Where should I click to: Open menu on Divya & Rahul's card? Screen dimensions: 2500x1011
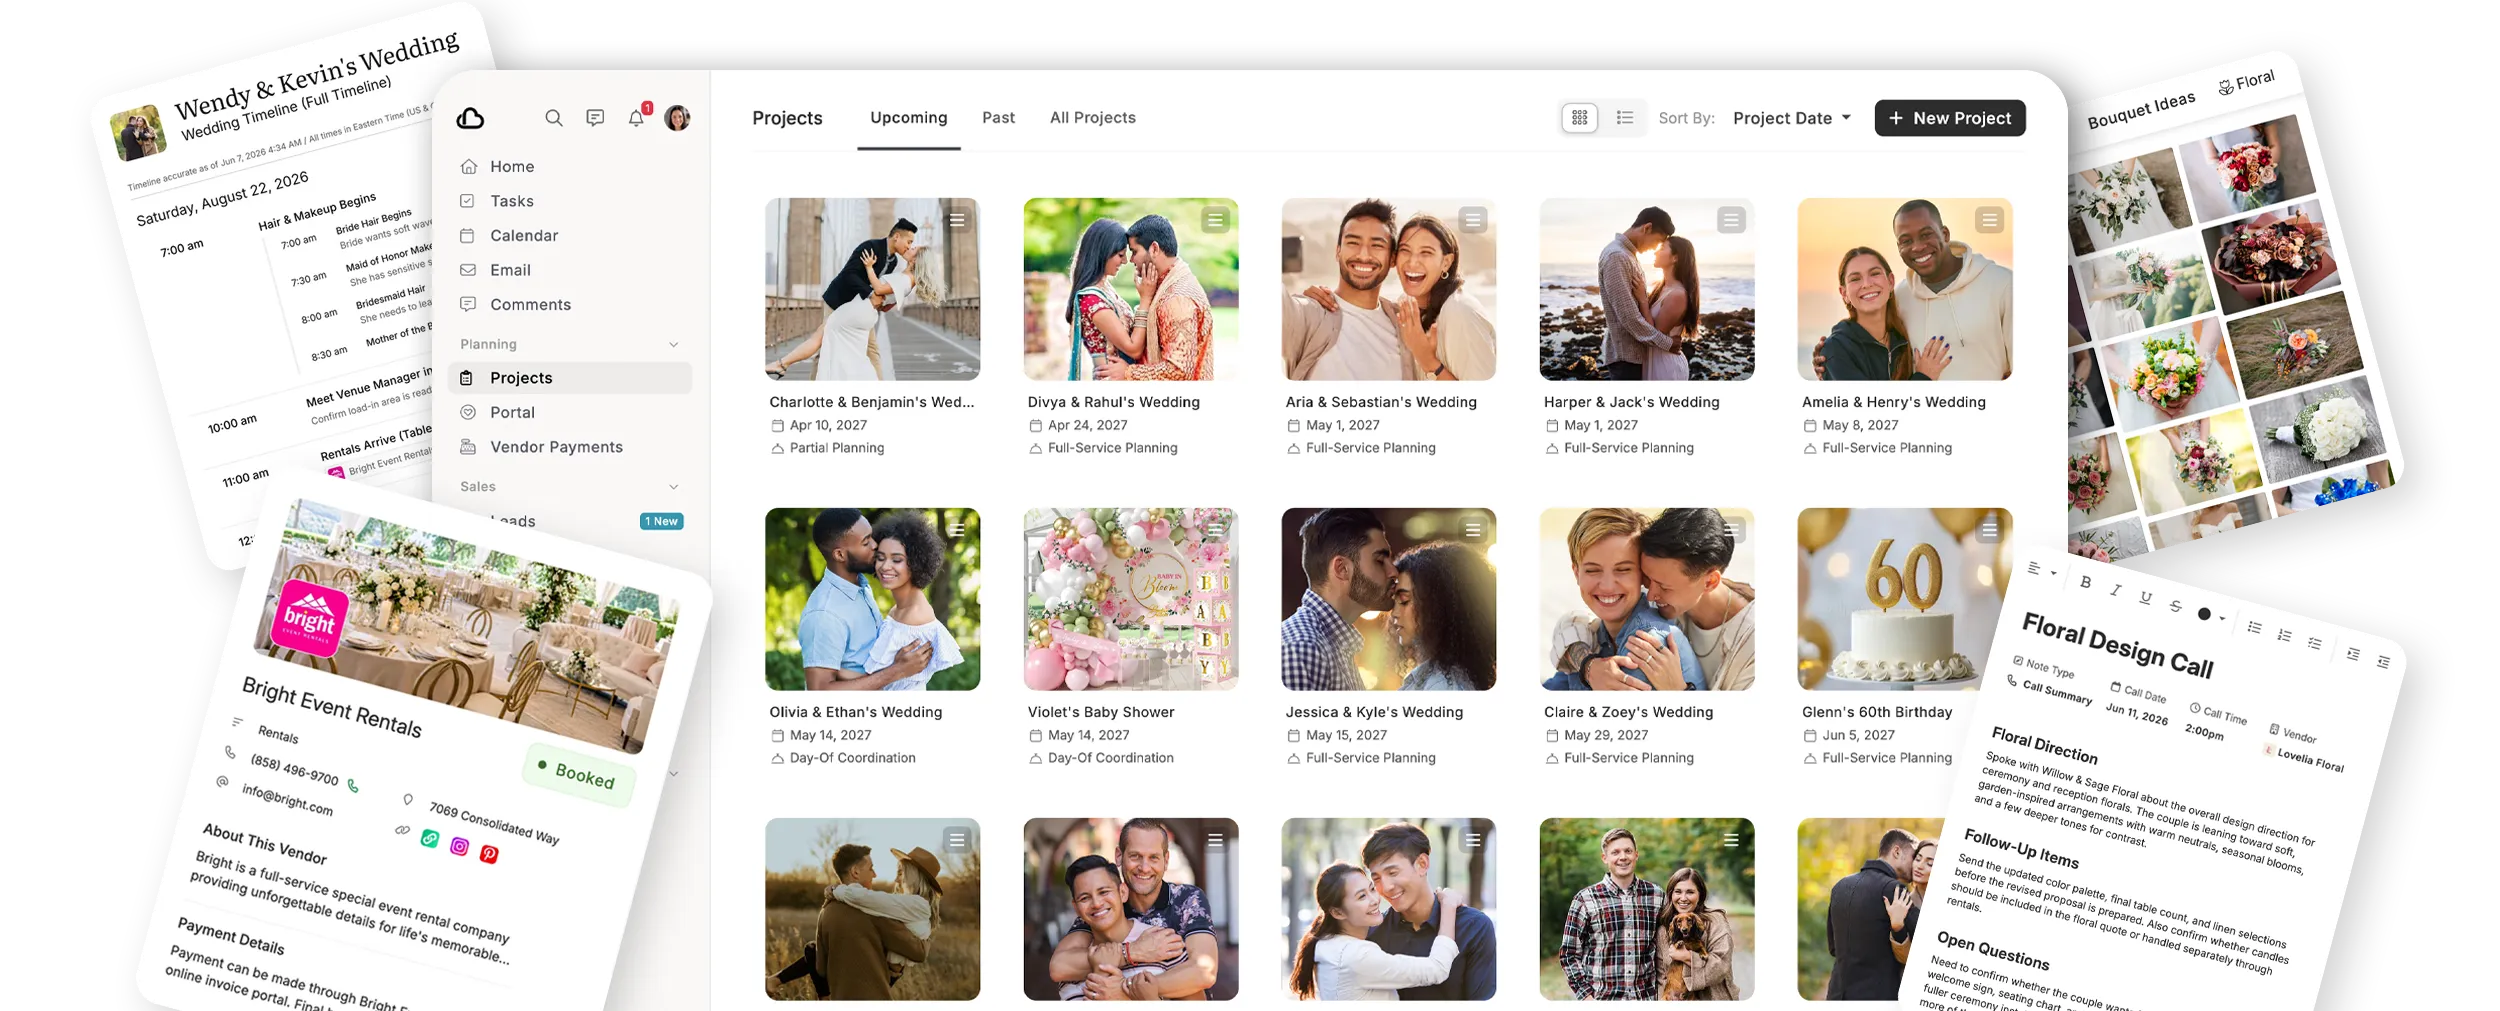[1215, 220]
